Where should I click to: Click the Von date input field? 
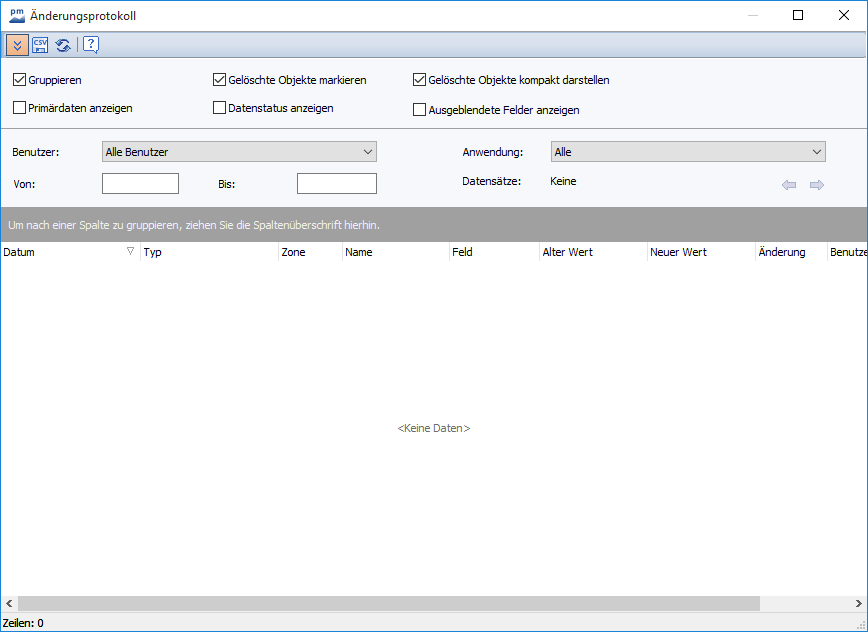140,184
